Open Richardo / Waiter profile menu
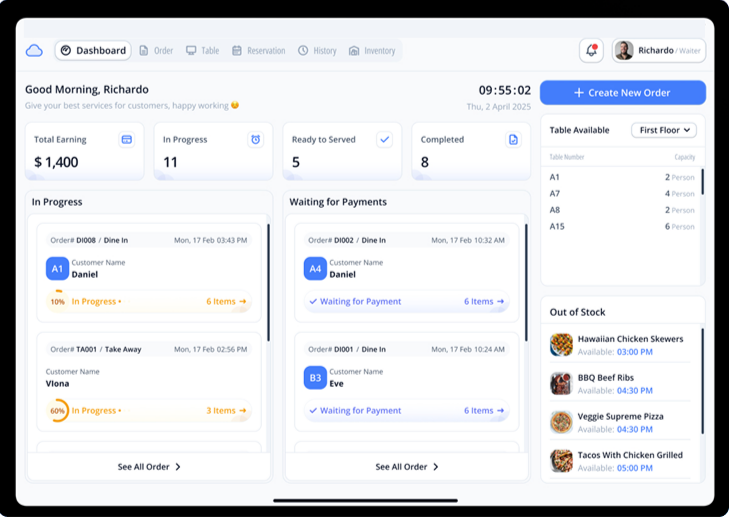The width and height of the screenshot is (730, 518). point(659,50)
